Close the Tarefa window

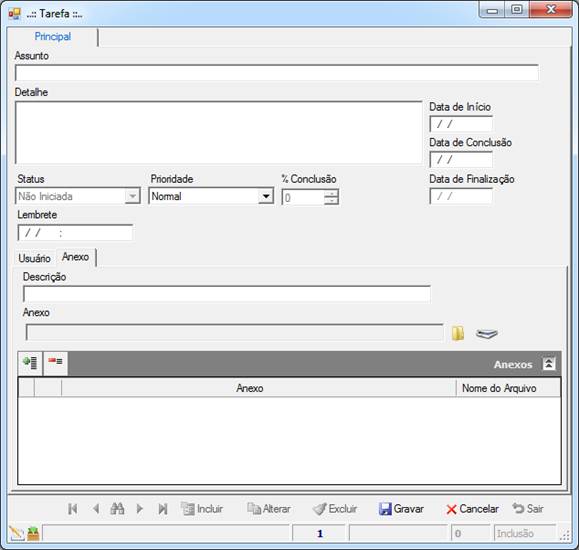click(x=551, y=10)
